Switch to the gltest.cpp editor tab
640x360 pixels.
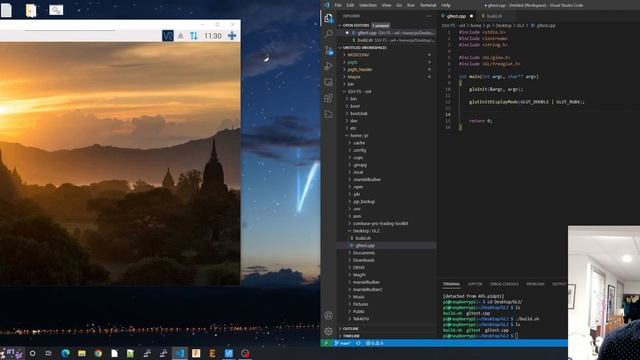[x=456, y=16]
